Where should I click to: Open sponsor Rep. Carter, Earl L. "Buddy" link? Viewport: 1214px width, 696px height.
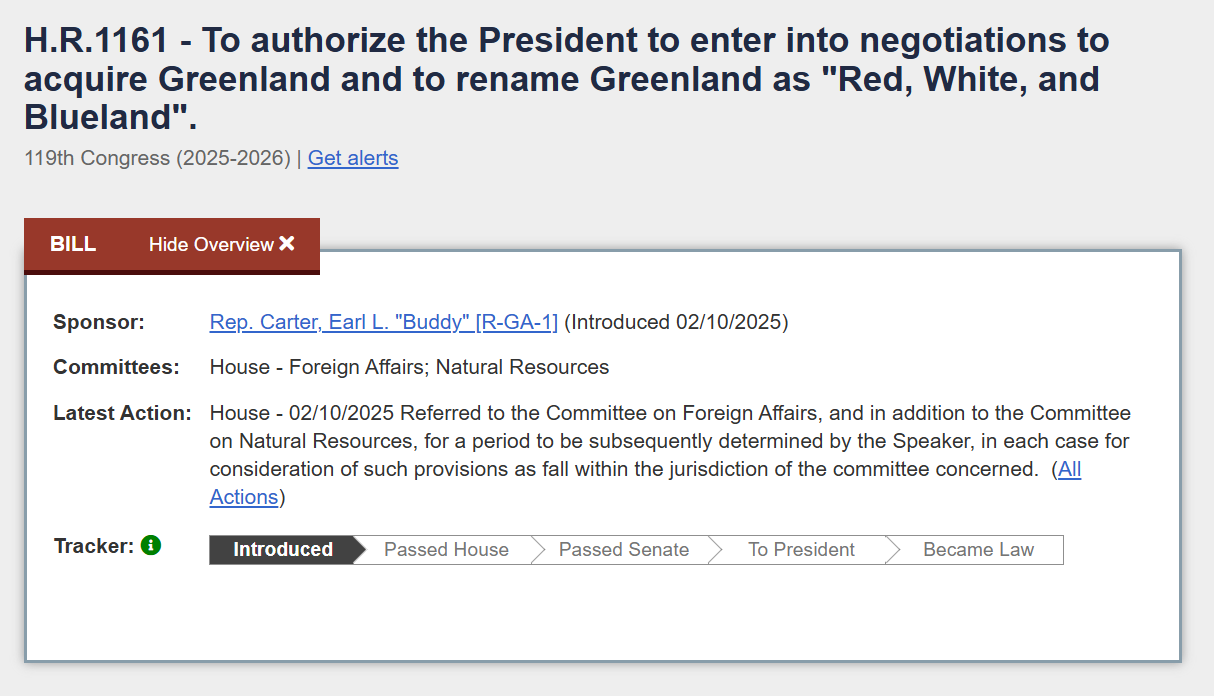tap(384, 322)
